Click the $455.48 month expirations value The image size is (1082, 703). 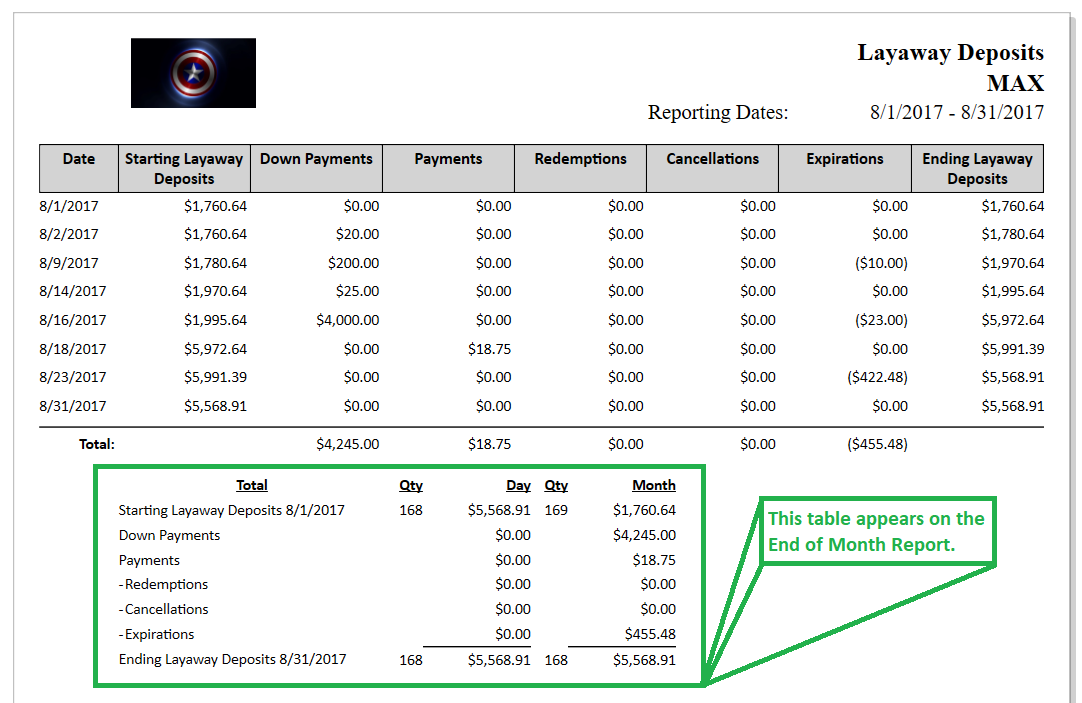(x=650, y=634)
